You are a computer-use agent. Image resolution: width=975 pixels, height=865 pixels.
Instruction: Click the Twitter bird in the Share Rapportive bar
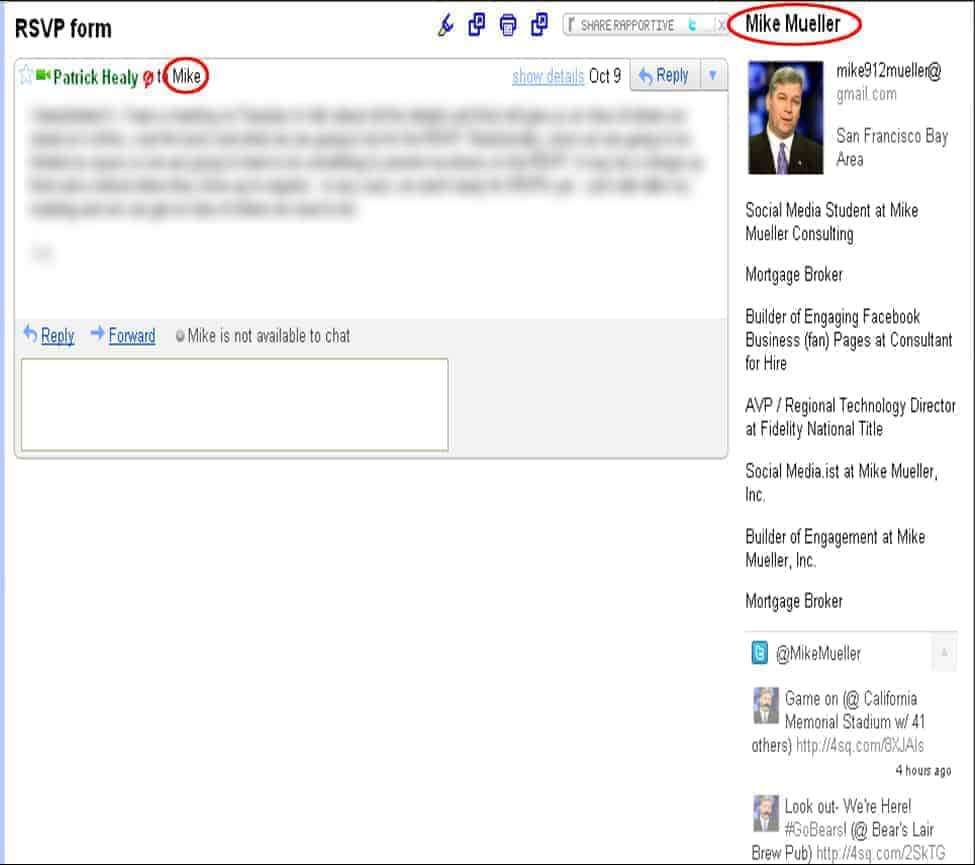point(692,25)
